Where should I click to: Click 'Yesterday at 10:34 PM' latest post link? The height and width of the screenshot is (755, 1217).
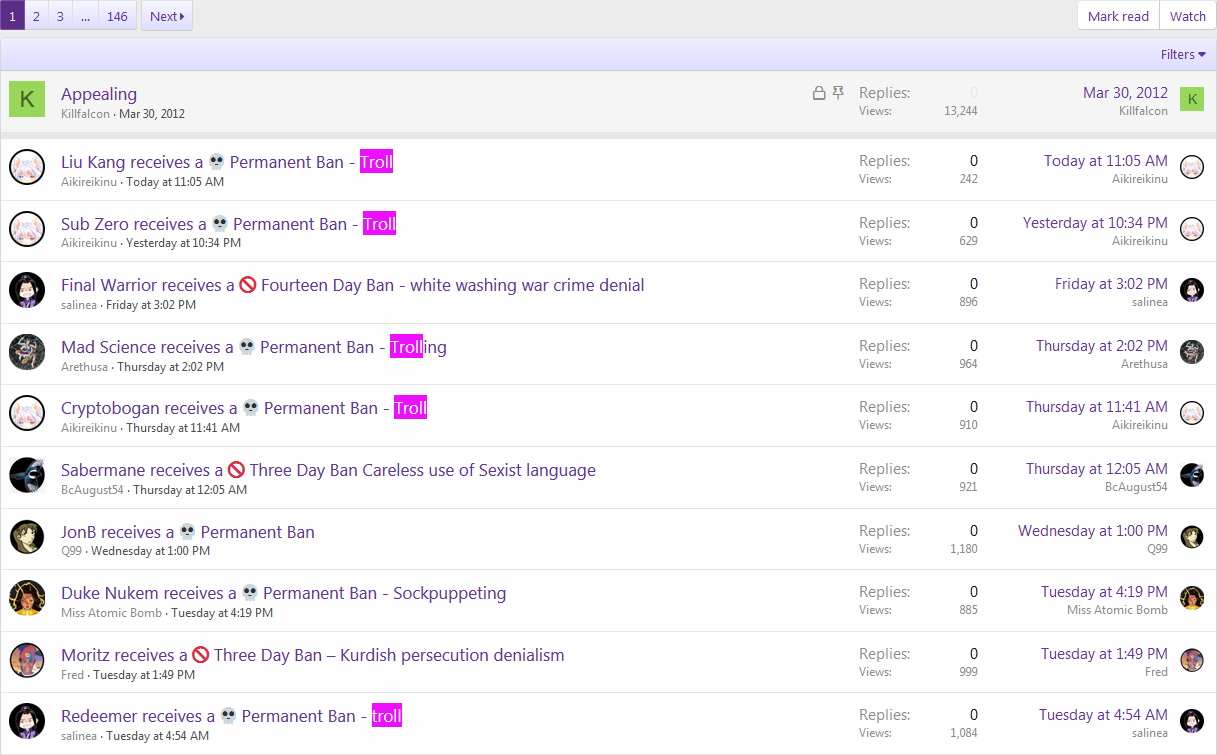pos(1095,222)
